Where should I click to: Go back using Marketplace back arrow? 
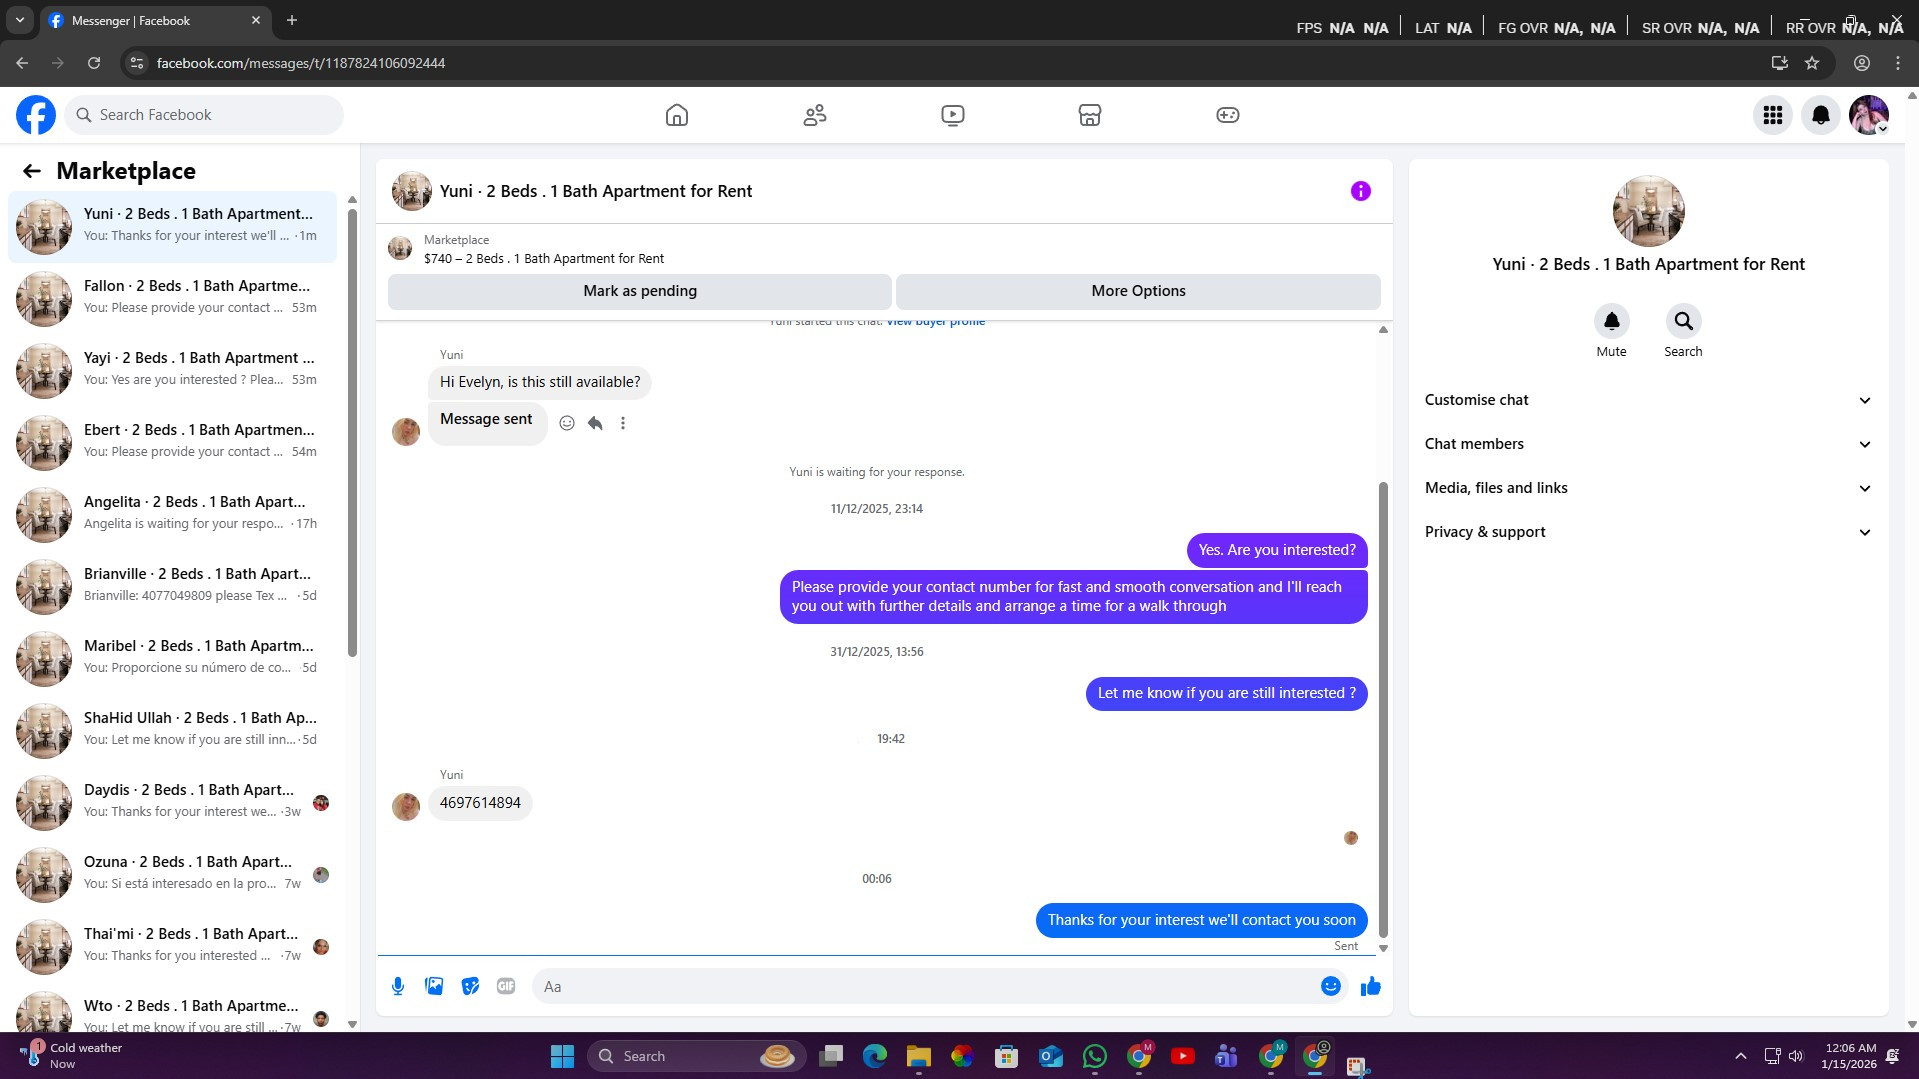(32, 171)
